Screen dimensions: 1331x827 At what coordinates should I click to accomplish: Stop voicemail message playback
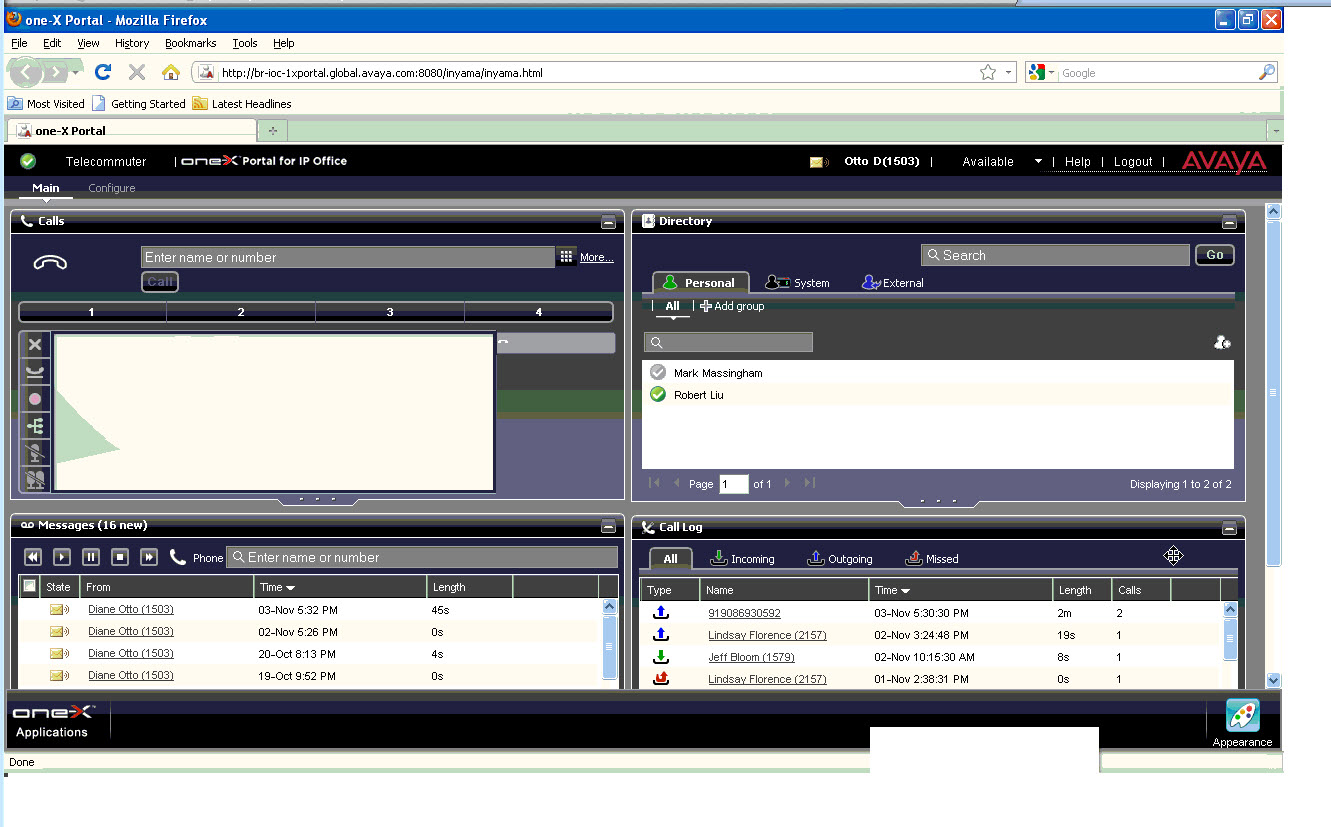[x=120, y=557]
